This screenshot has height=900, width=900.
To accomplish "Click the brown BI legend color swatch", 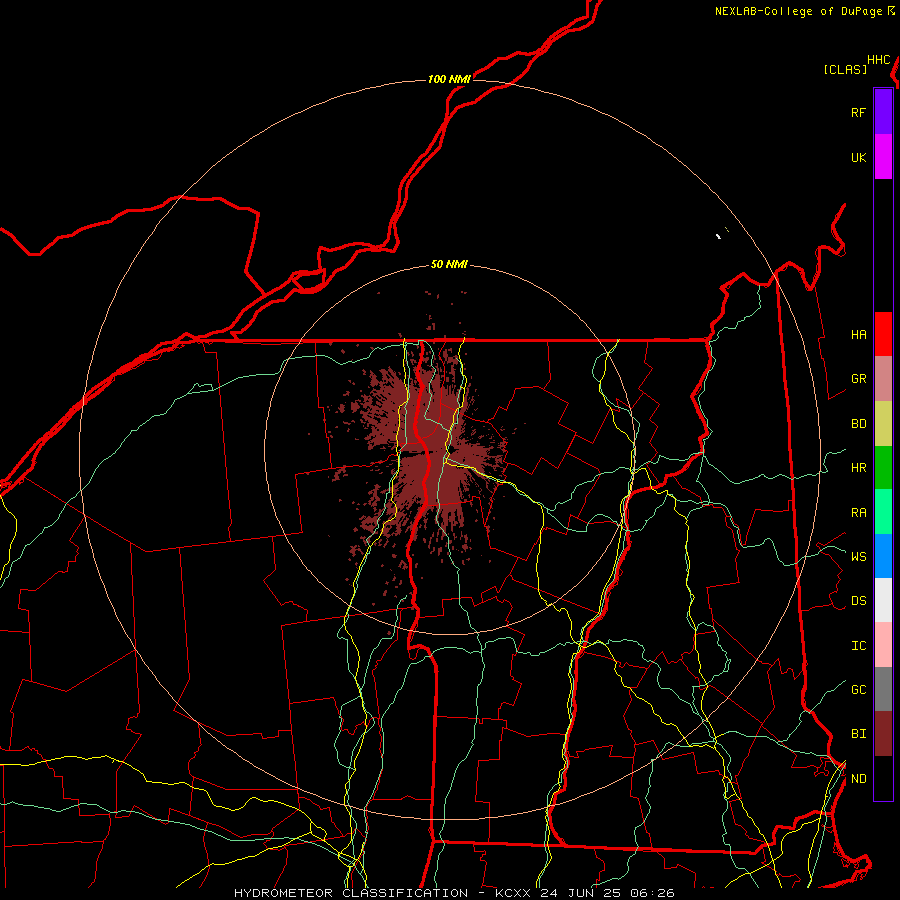I will point(883,734).
